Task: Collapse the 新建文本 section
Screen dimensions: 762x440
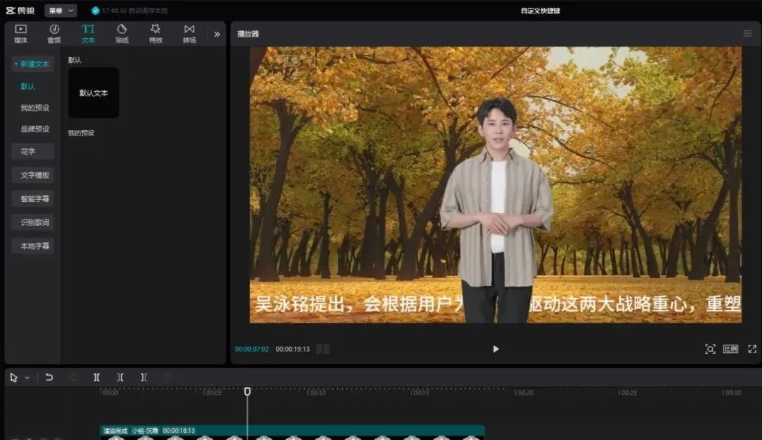Action: [x=32, y=64]
